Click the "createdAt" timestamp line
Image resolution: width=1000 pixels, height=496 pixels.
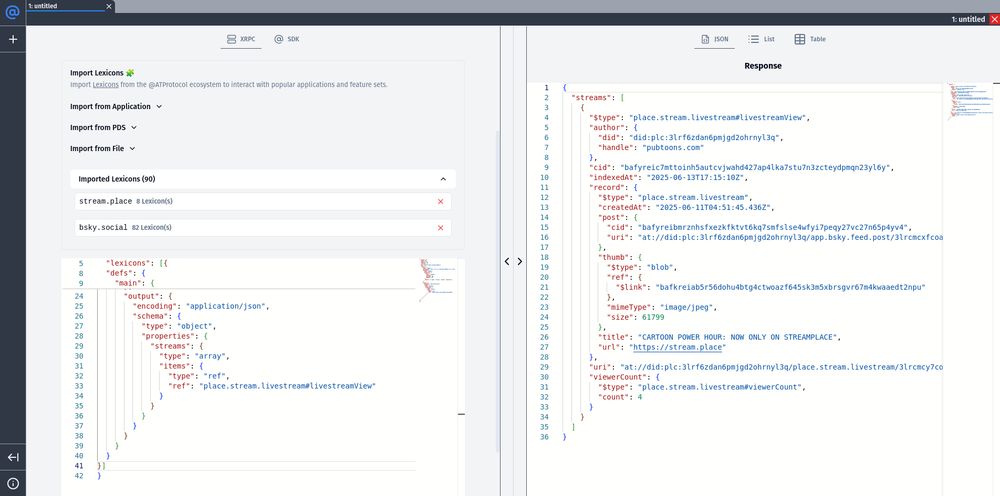coord(686,208)
